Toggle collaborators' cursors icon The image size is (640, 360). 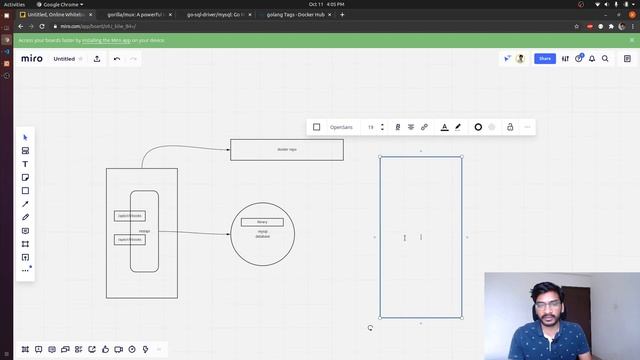pyautogui.click(x=507, y=59)
